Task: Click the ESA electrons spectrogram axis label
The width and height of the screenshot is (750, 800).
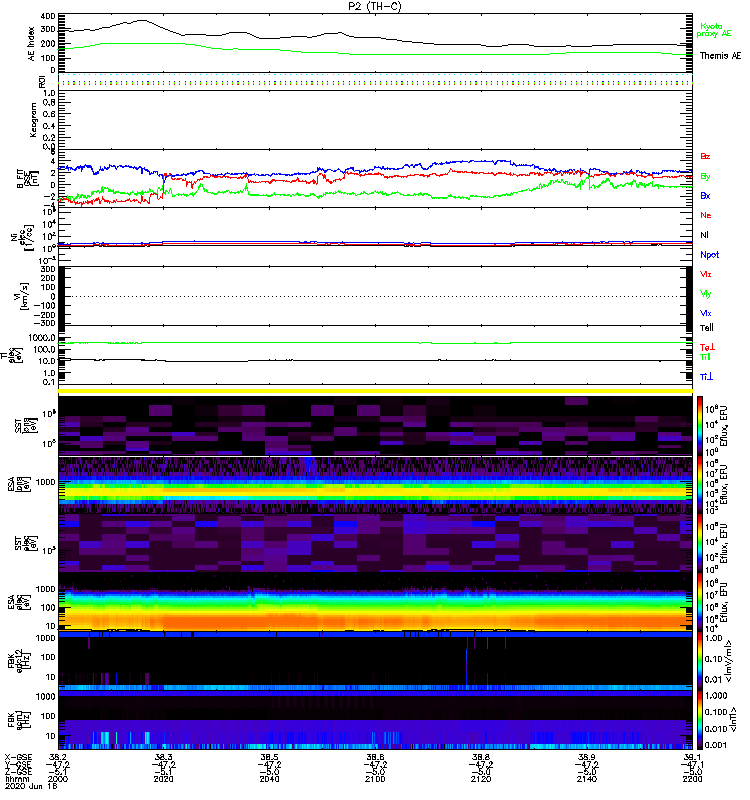Action: click(x=21, y=602)
